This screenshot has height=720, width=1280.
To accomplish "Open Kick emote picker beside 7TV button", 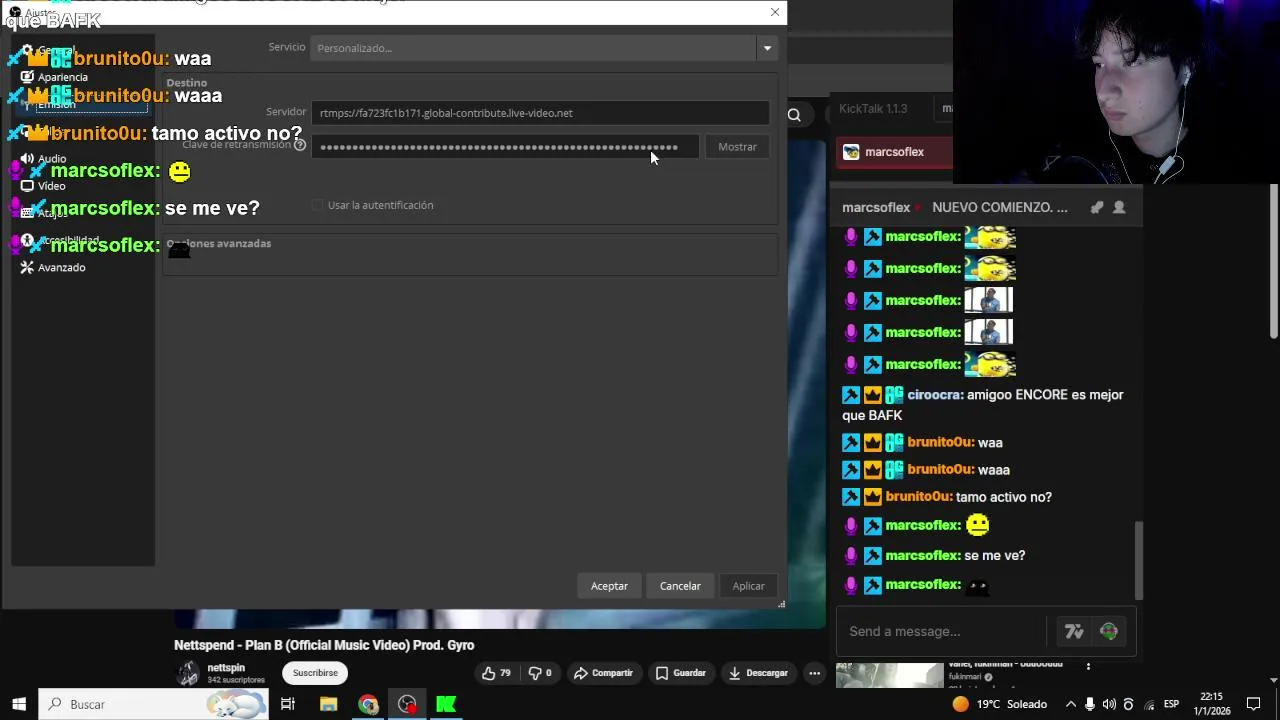I will click(x=1108, y=631).
